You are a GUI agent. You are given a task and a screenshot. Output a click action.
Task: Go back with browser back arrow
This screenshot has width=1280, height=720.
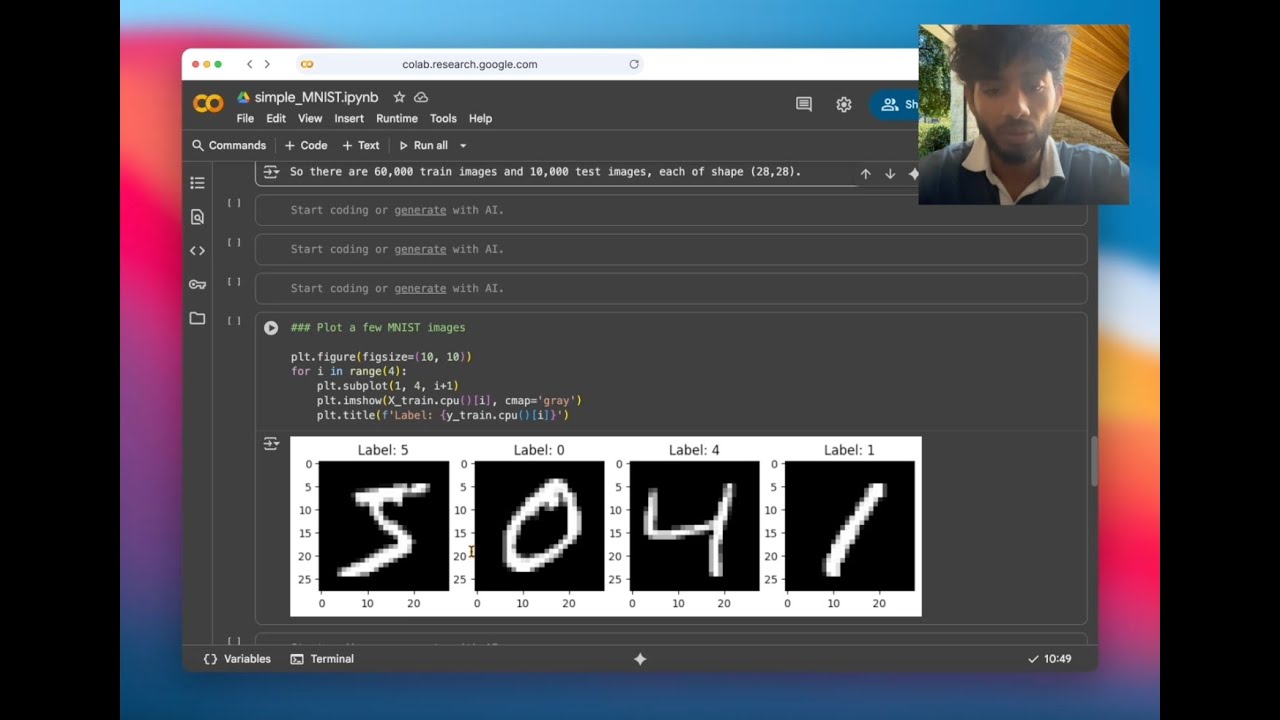250,64
